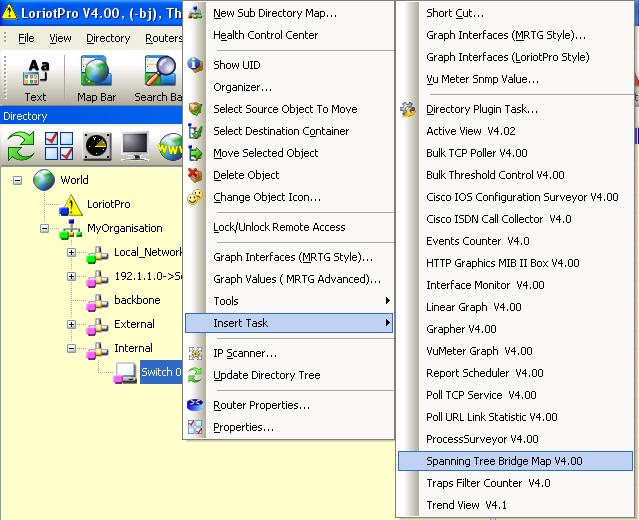Click the Show UID info icon
This screenshot has width=639, height=520.
(x=196, y=64)
